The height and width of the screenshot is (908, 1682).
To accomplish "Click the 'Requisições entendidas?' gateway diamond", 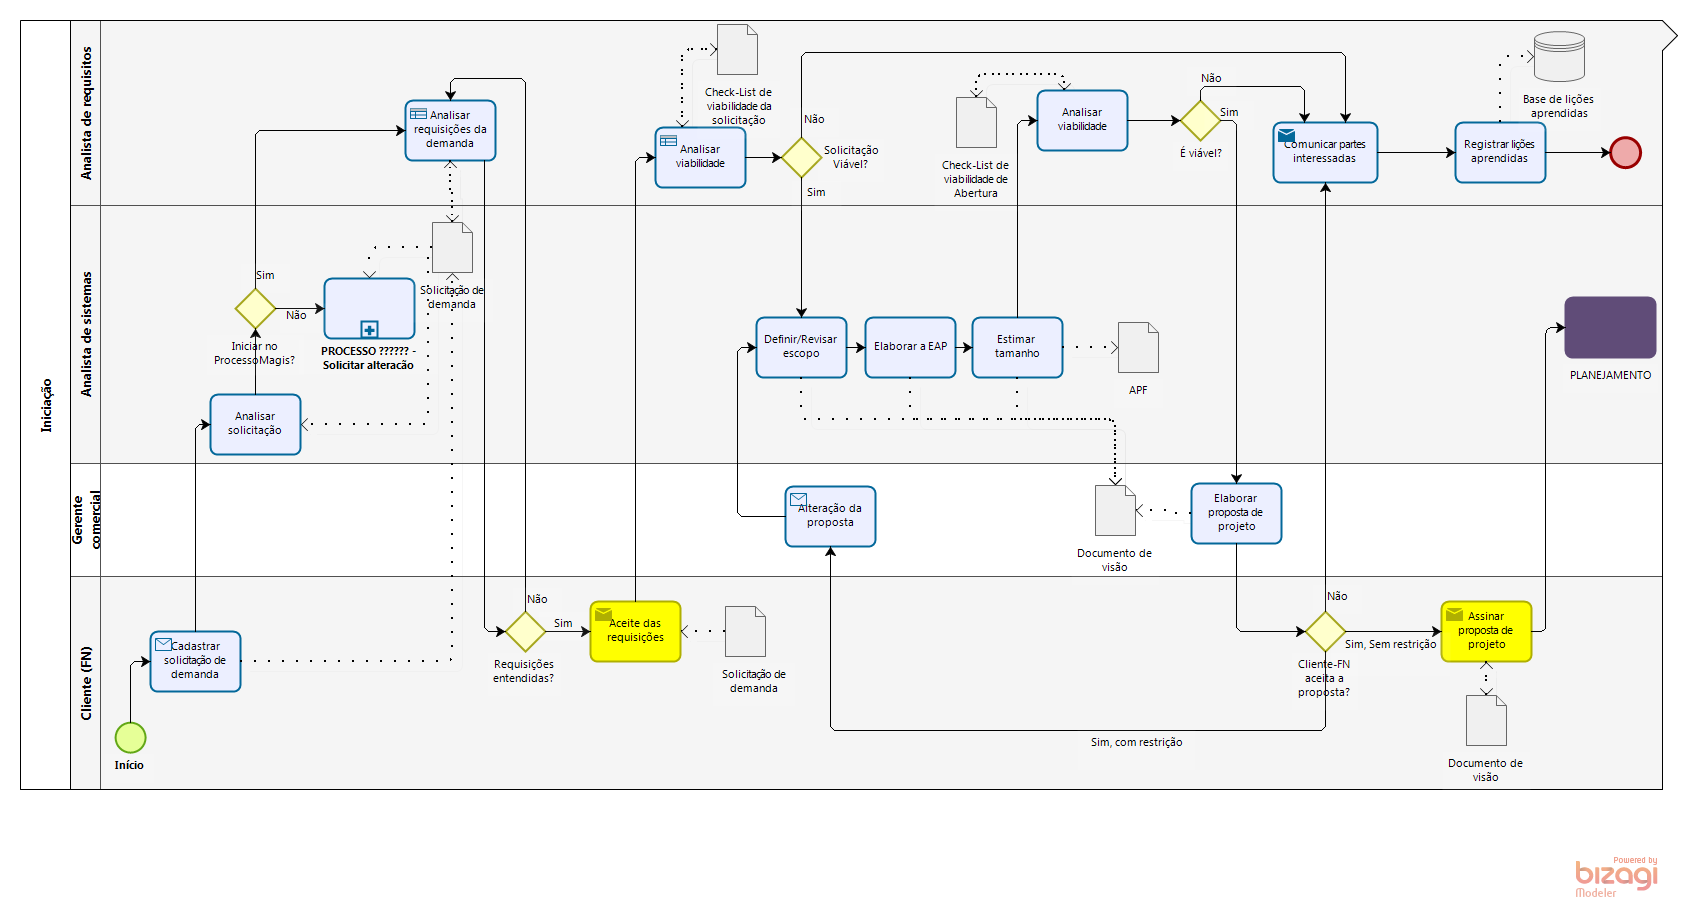I will [525, 631].
